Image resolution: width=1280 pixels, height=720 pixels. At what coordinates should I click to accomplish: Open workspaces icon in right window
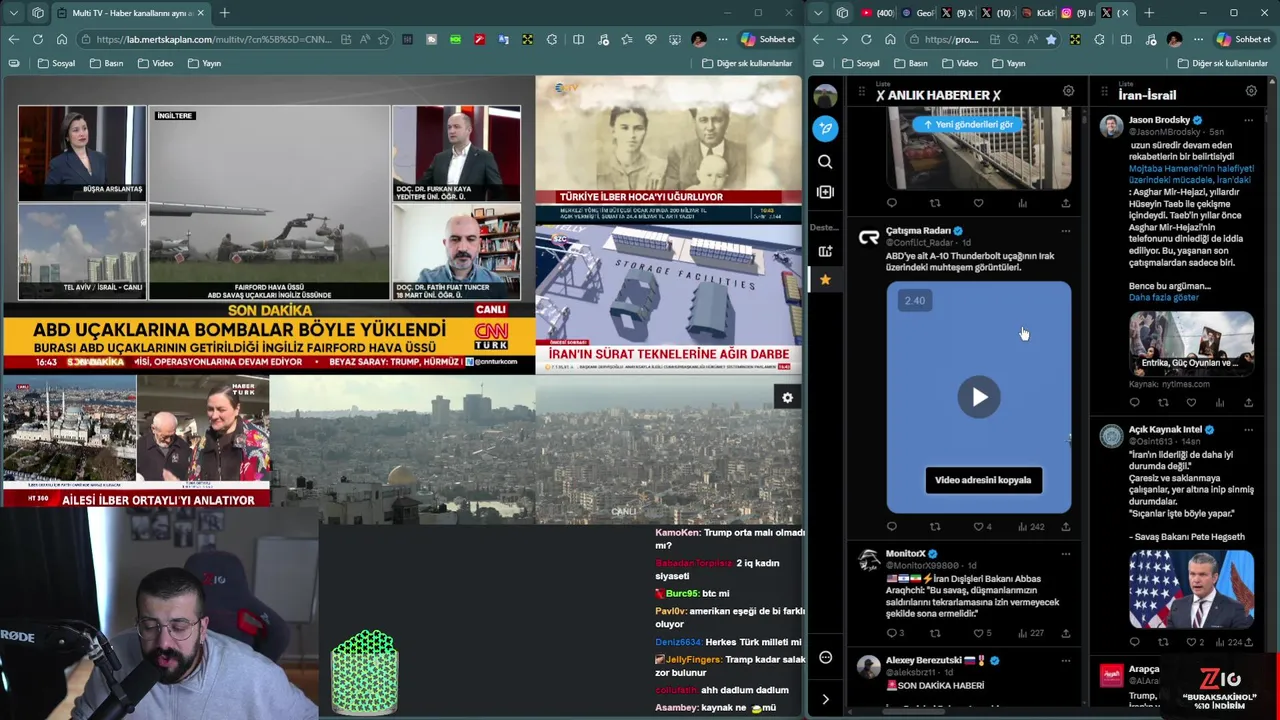click(842, 13)
